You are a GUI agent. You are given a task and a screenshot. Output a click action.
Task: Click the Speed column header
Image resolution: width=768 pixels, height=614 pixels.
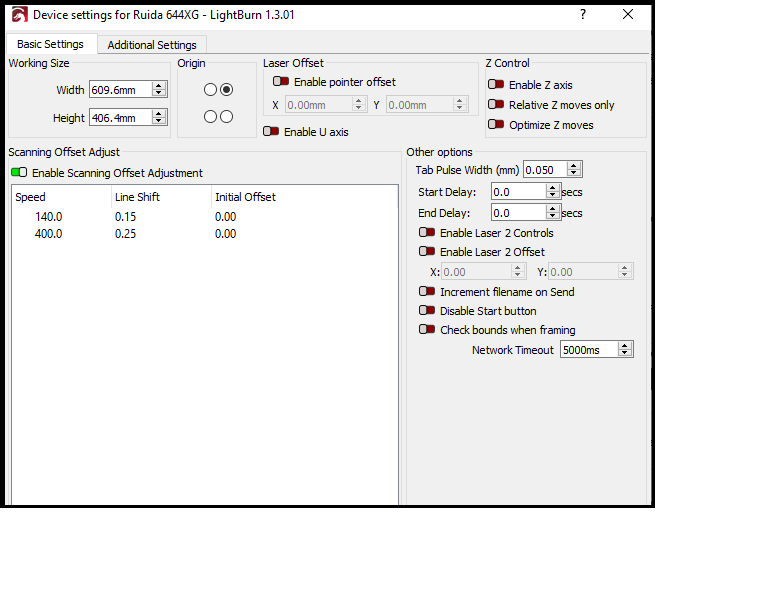(30, 197)
